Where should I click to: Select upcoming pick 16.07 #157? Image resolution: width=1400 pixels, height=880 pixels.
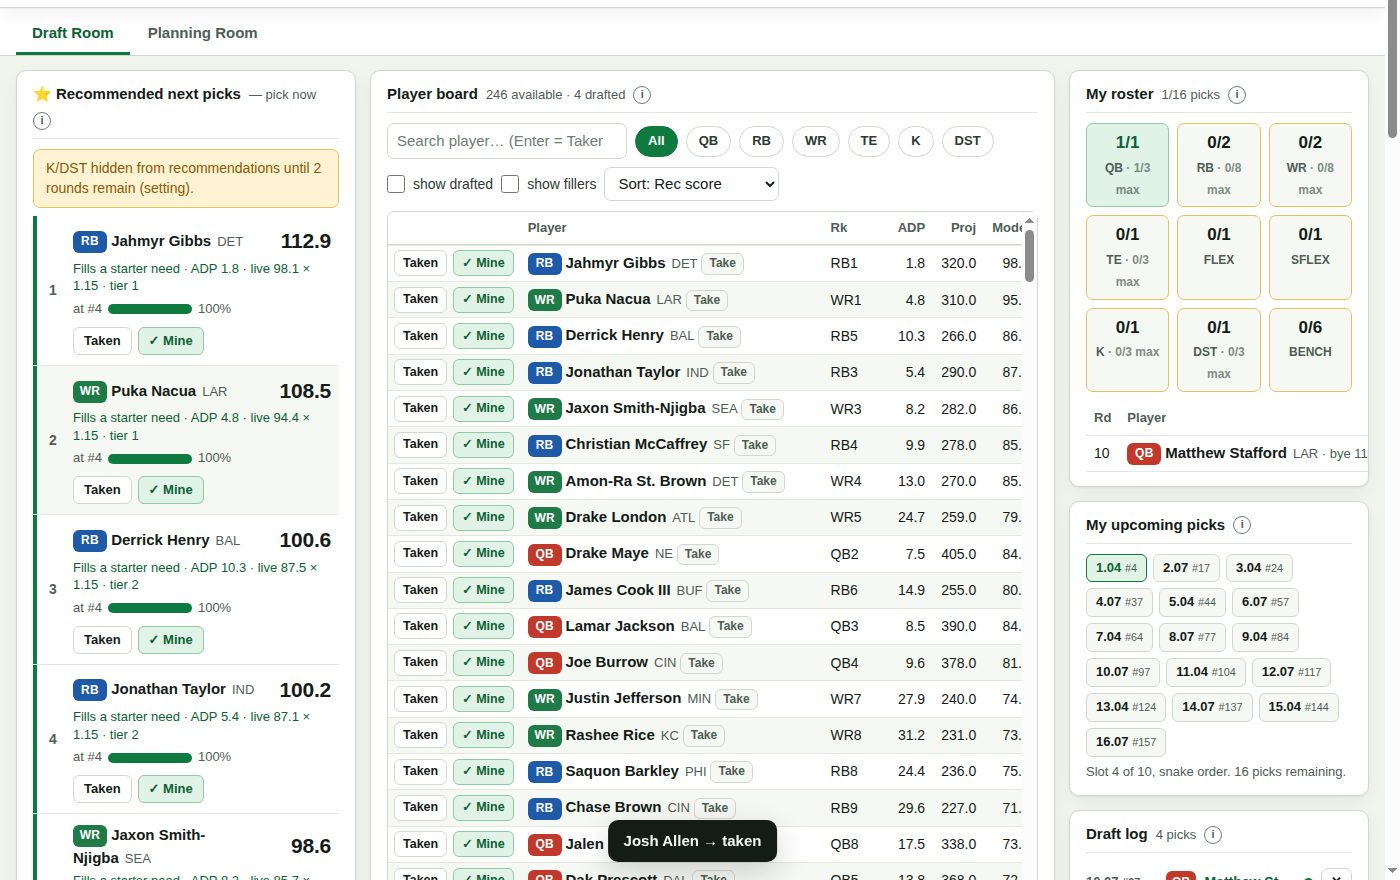pos(1126,742)
